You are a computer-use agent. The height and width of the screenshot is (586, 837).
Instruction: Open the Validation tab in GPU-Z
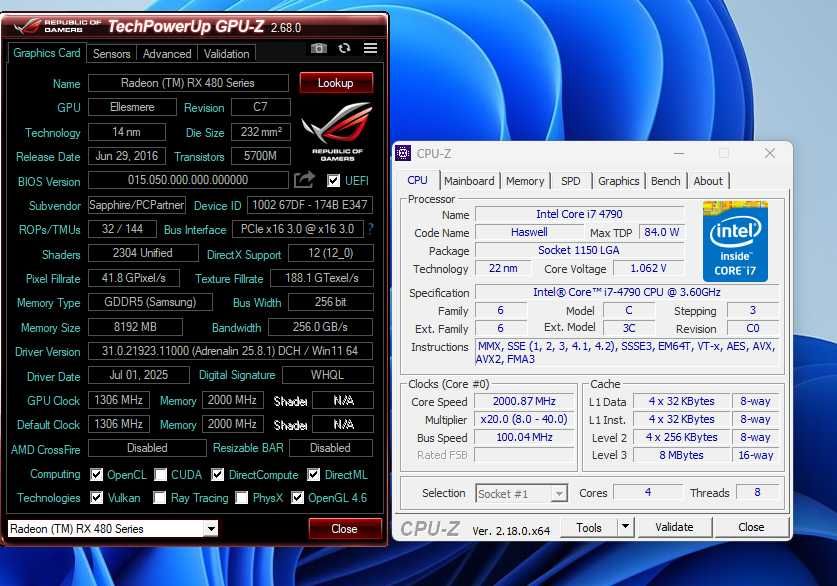pos(226,54)
